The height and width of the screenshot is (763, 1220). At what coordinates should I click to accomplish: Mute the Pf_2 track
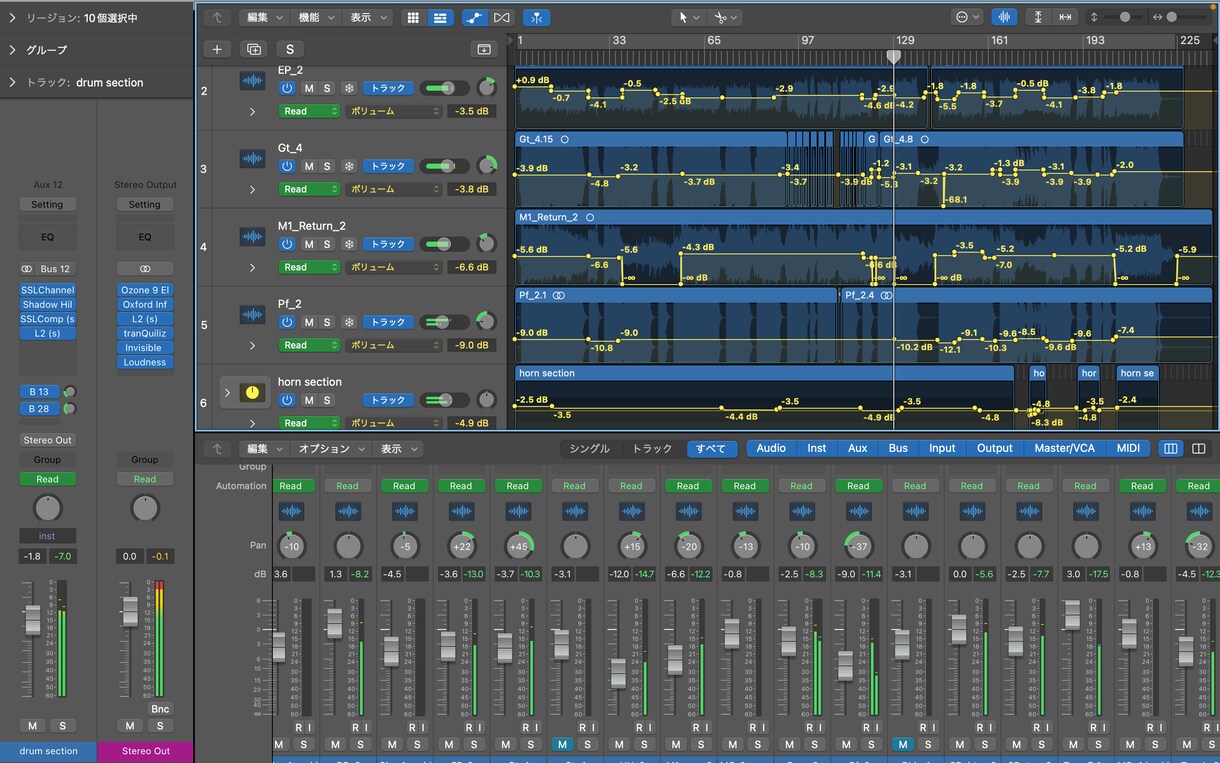point(309,322)
